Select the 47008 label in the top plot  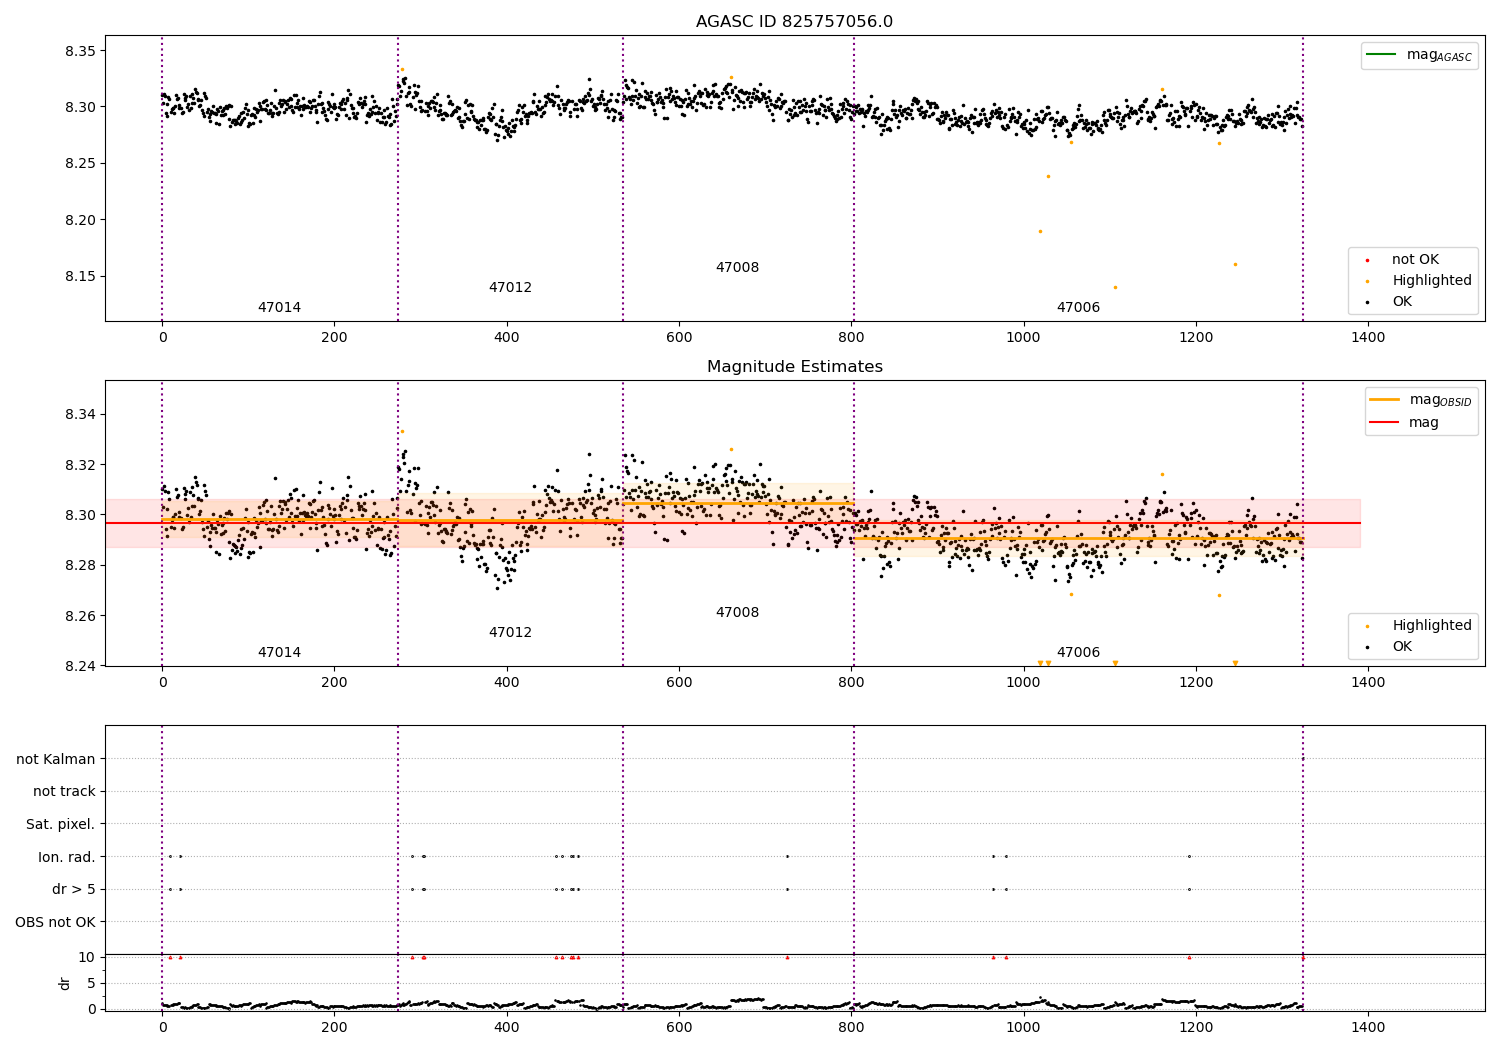737,268
